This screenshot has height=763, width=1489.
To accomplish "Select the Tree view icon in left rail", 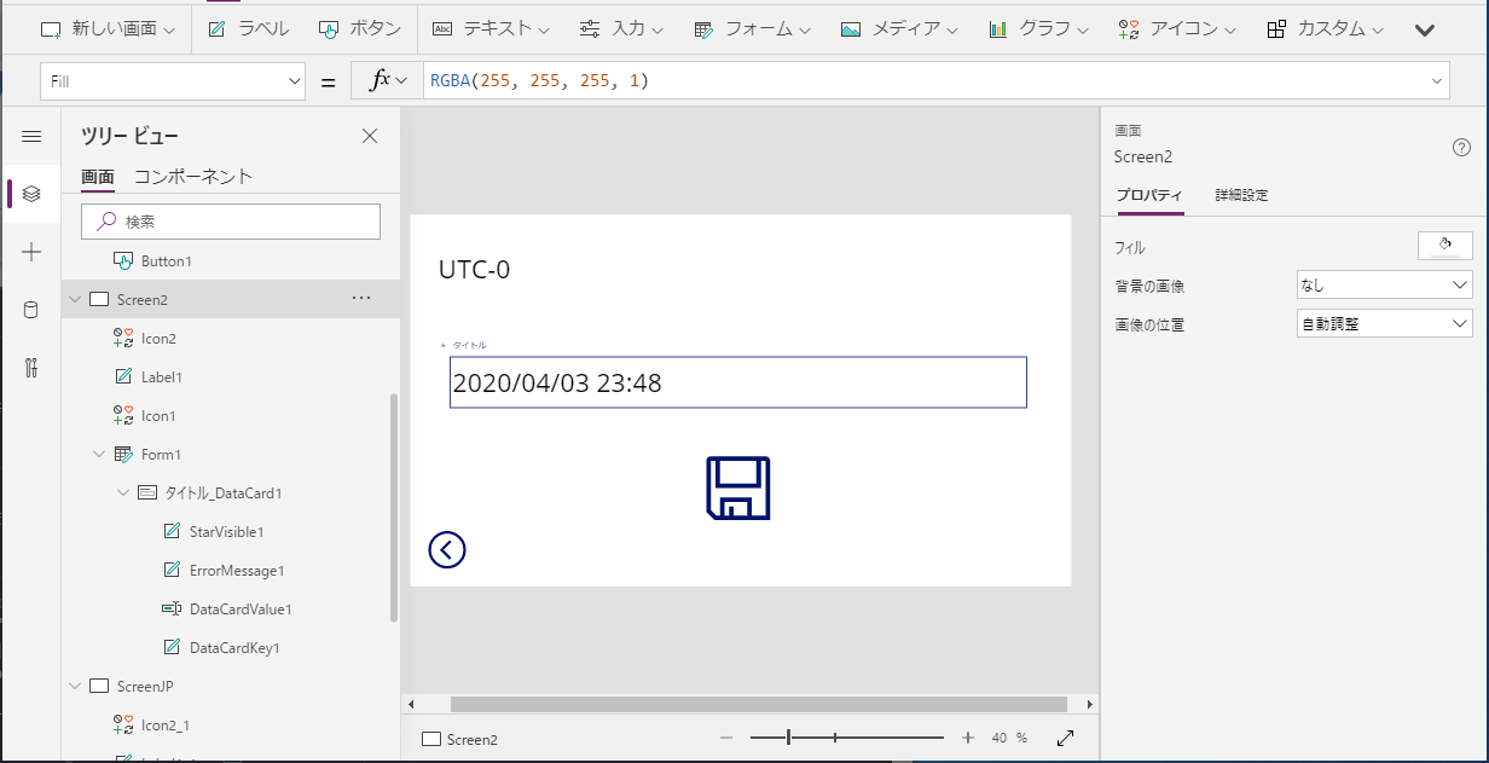I will tap(31, 193).
